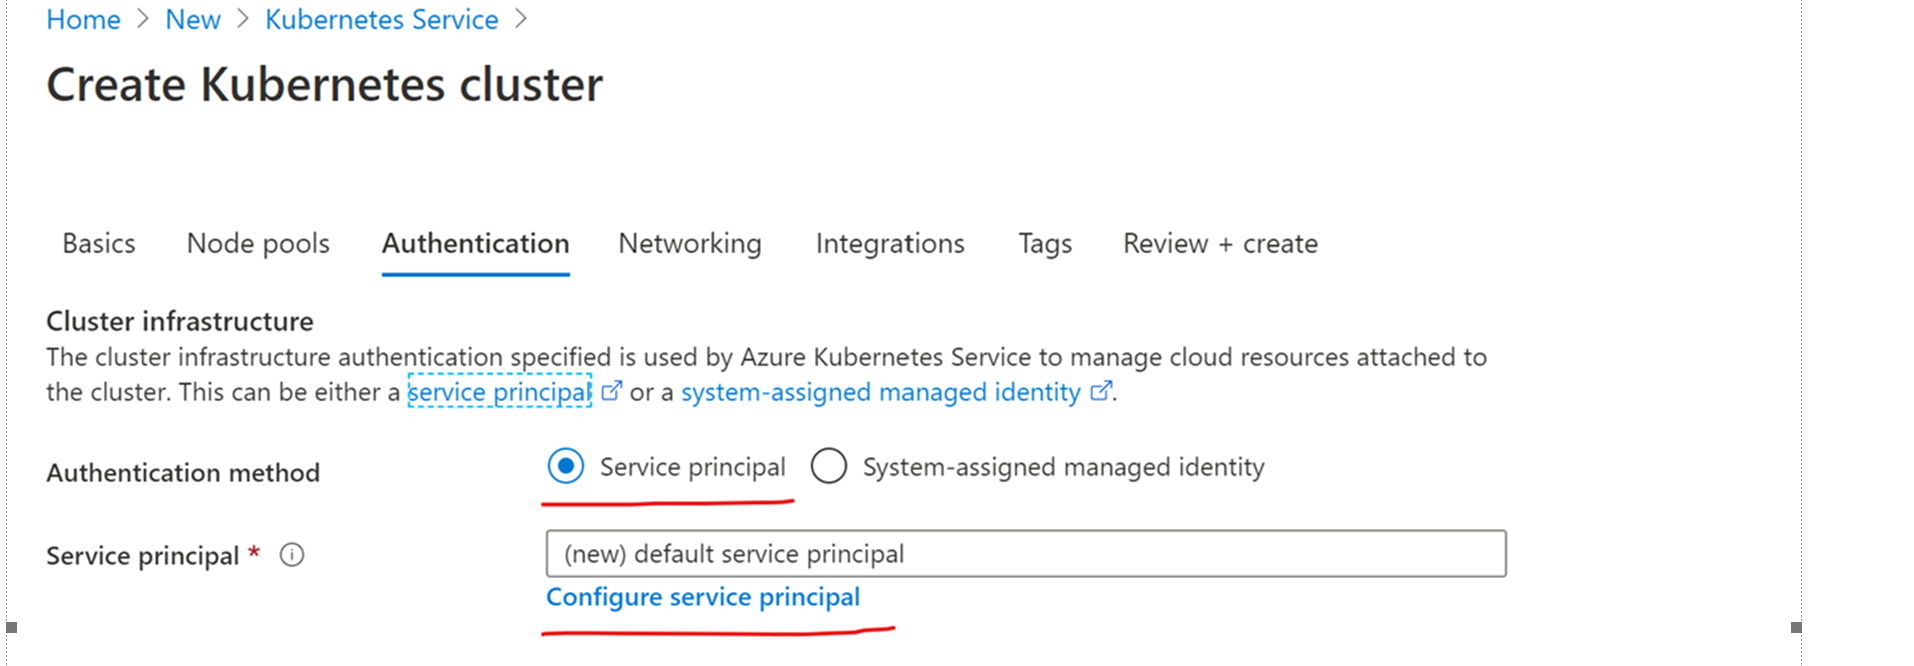Switch to the Tags tab
1914x666 pixels.
click(x=1045, y=244)
